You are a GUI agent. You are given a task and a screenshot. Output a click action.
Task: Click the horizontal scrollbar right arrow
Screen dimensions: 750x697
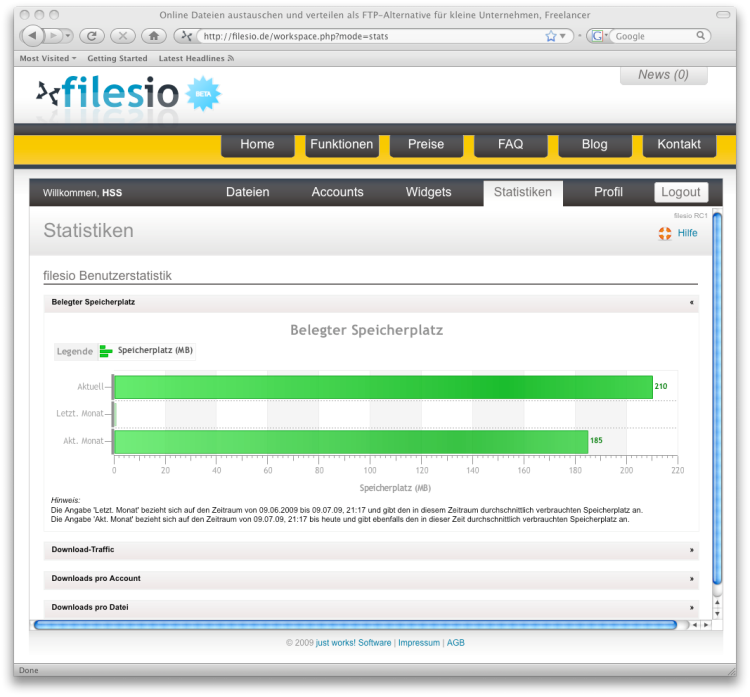(x=706, y=625)
